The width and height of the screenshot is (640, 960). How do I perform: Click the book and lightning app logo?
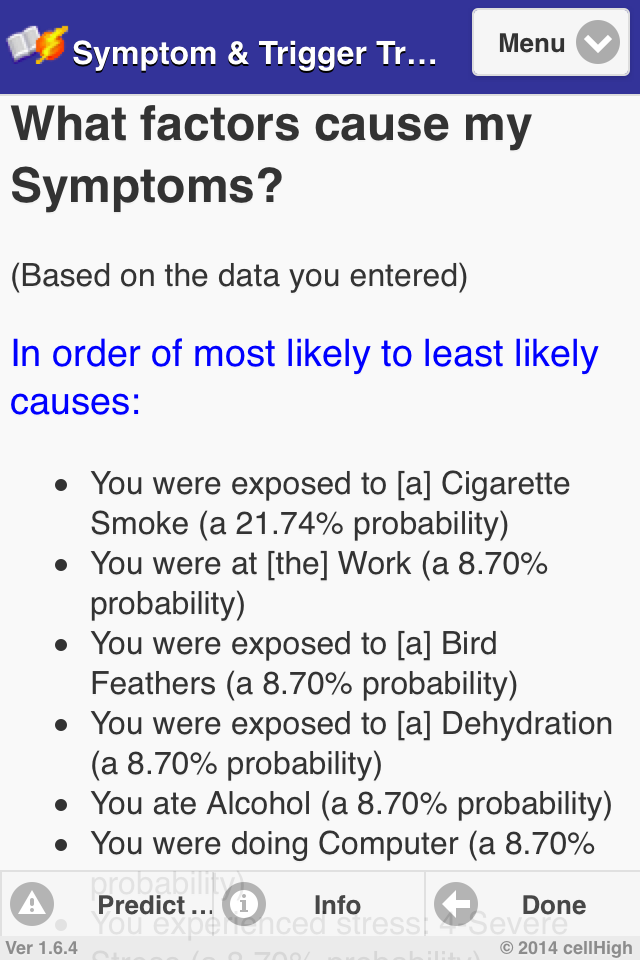coord(37,46)
